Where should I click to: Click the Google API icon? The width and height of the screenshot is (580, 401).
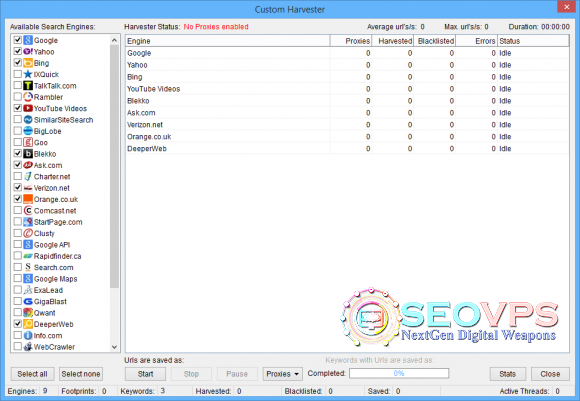(x=28, y=245)
